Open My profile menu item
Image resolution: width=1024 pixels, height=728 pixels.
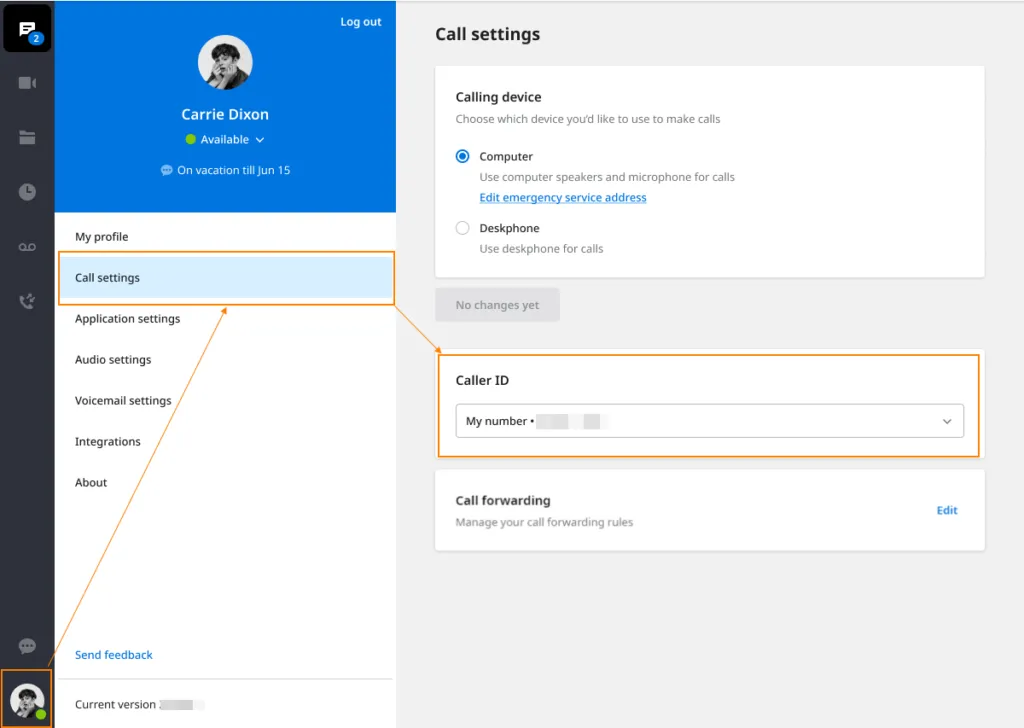[x=225, y=236]
